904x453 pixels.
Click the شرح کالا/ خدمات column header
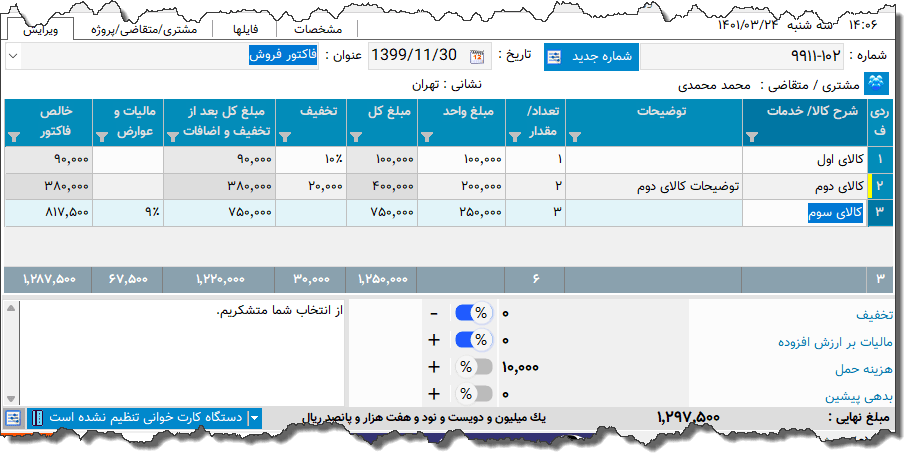(805, 122)
